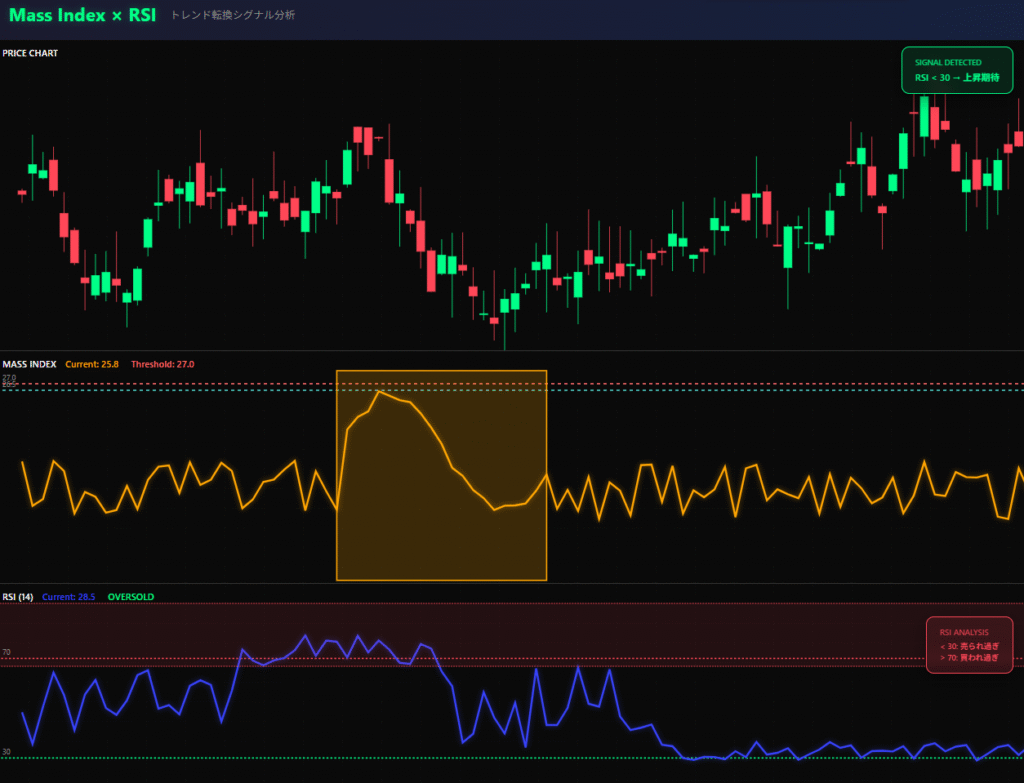Screen dimensions: 1024x783
Task: Click the "RSI < 30 → 上昇期待" signal message
Action: click(x=957, y=78)
